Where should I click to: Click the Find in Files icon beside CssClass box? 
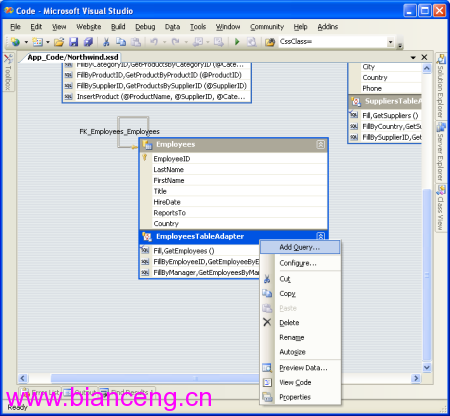click(270, 42)
